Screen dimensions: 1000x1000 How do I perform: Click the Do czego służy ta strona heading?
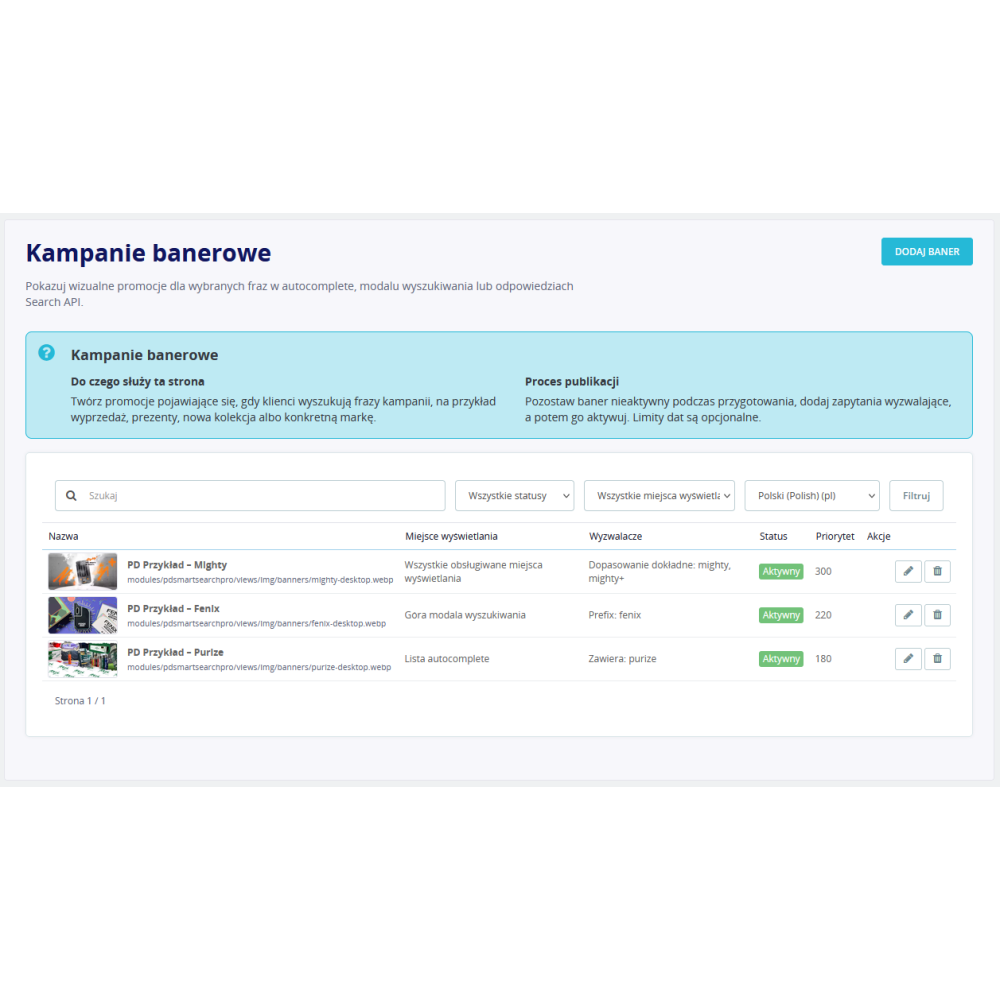(x=137, y=381)
